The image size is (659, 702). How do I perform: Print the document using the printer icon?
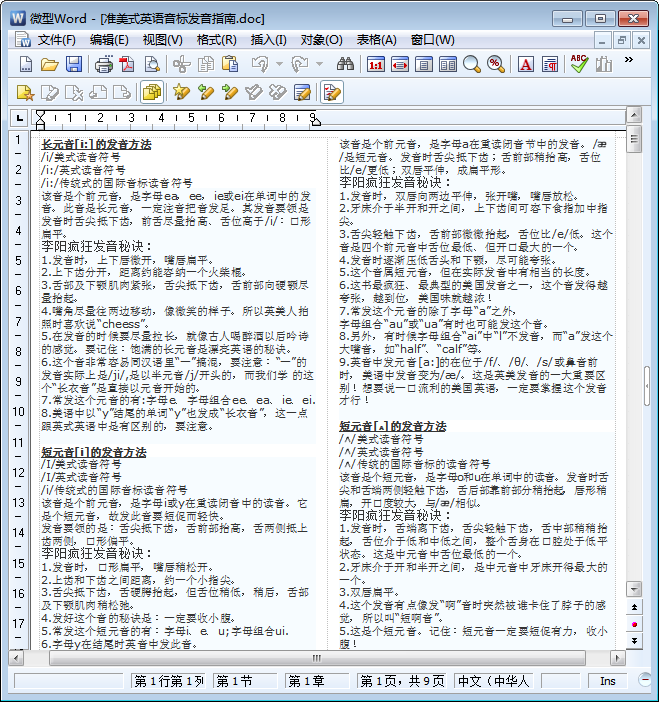[x=103, y=64]
